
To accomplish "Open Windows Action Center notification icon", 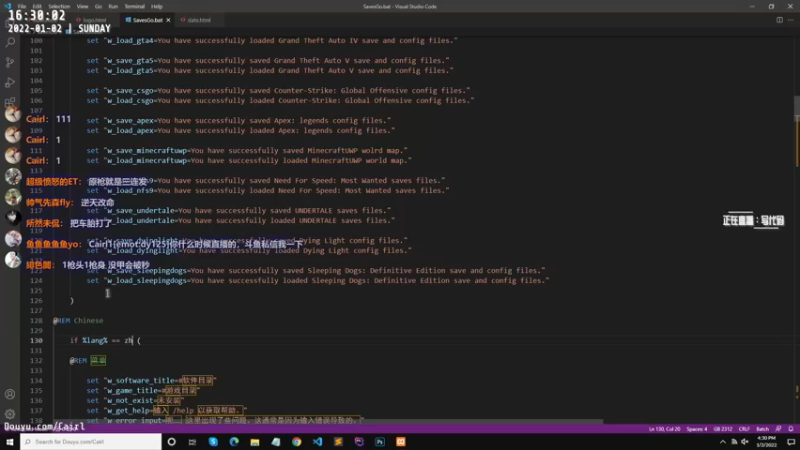I will (791, 442).
